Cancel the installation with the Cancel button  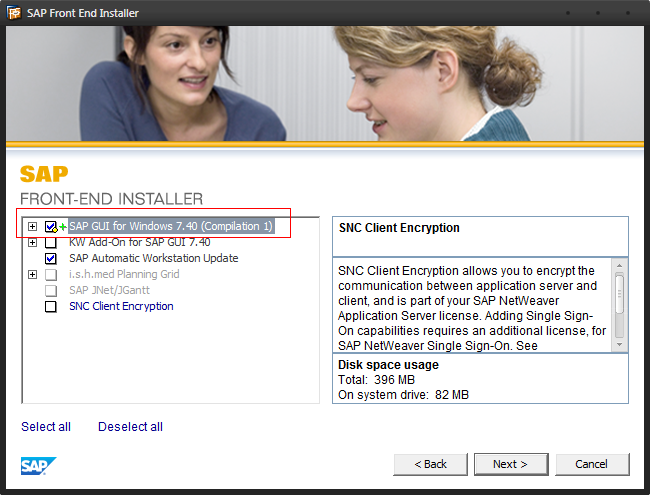coord(589,464)
